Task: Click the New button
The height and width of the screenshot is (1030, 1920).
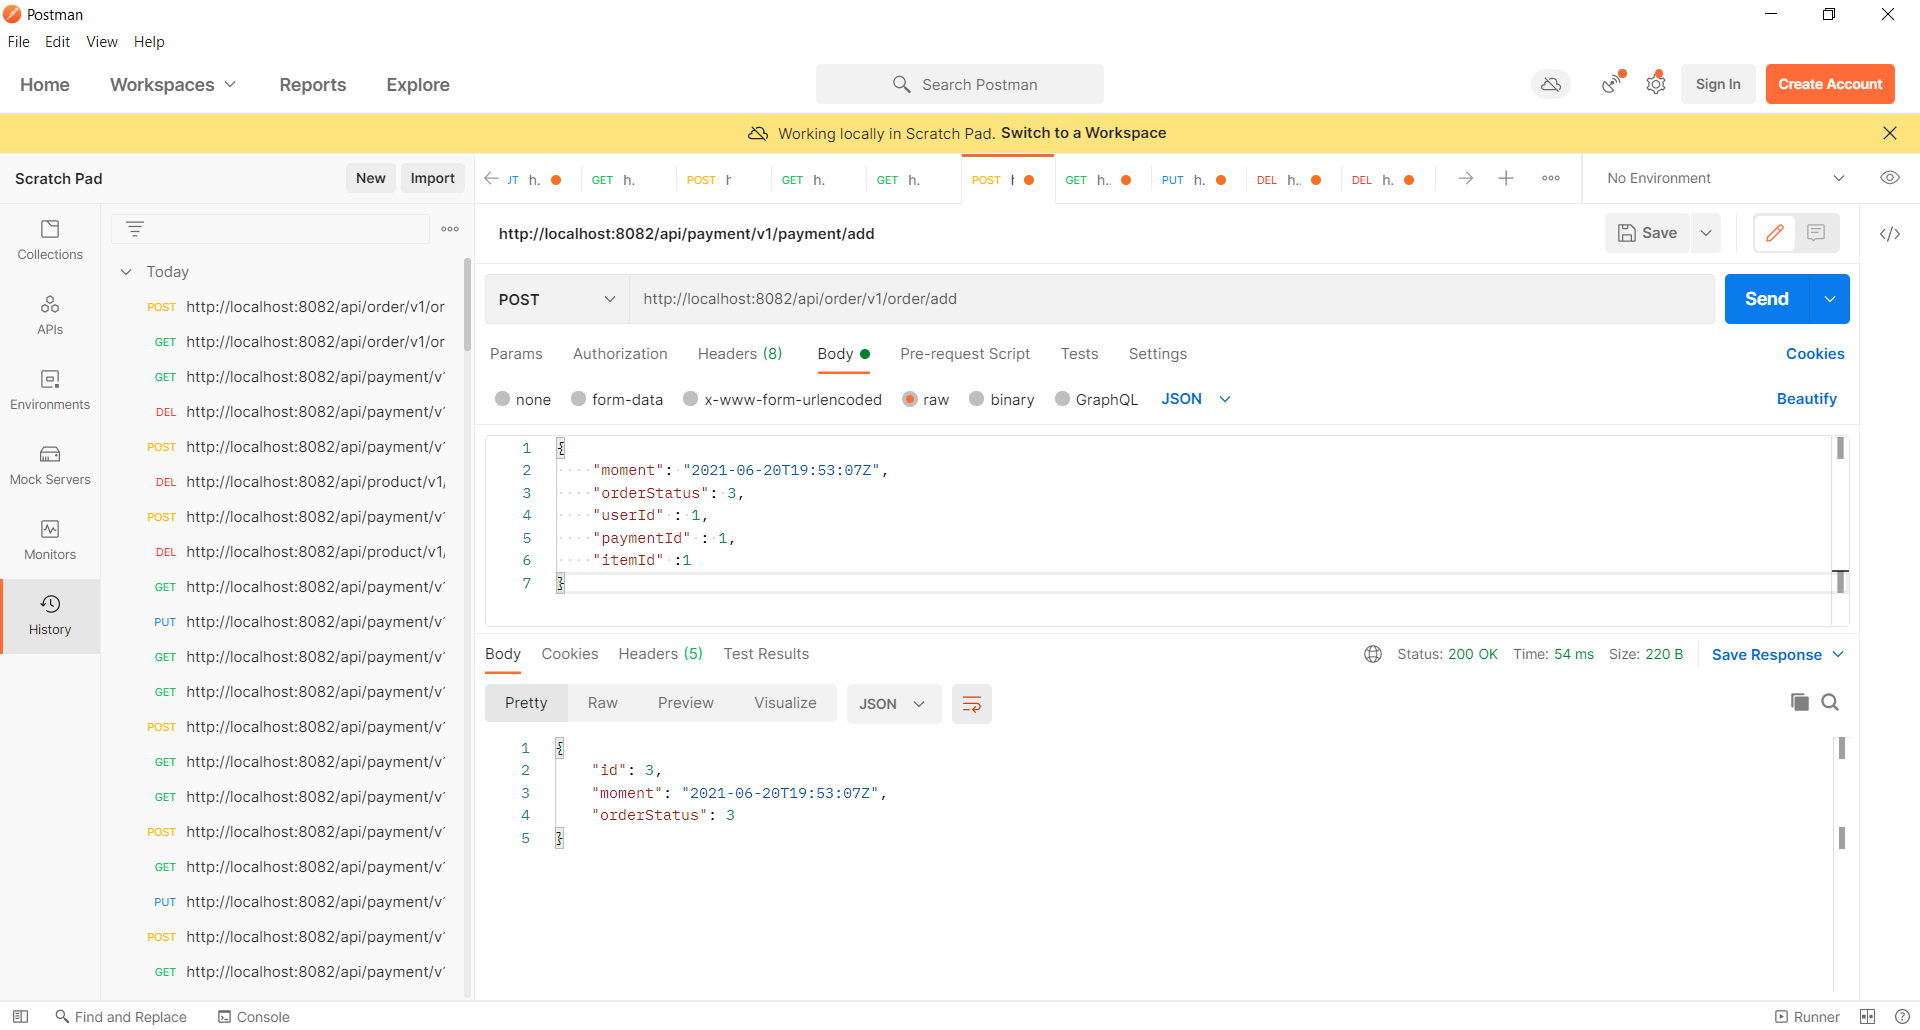Action: tap(370, 178)
